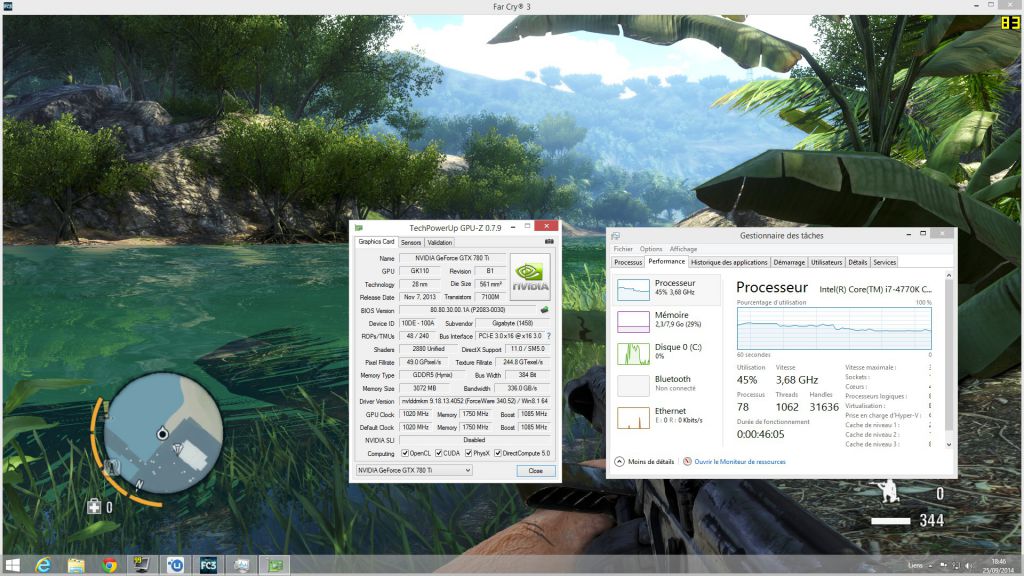Click the GPU-Z title bar app icon
Screen dimensions: 1024x576
pos(359,228)
